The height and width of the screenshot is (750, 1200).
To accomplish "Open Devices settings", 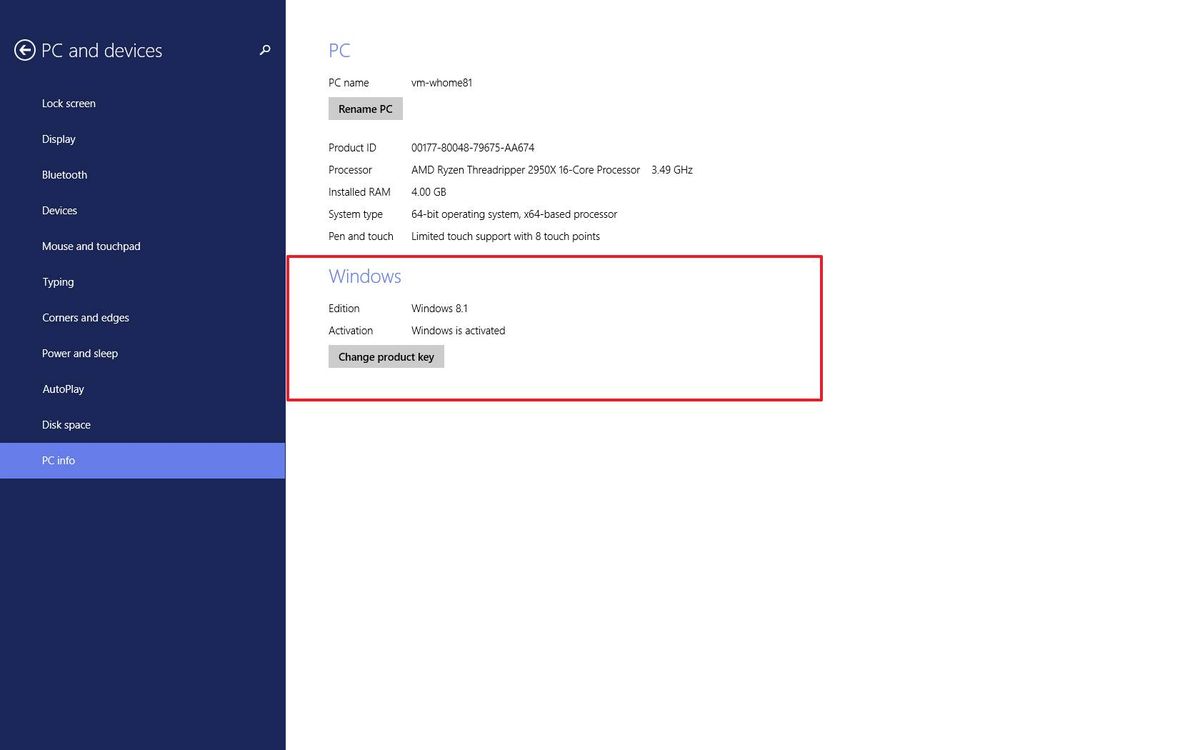I will [59, 210].
